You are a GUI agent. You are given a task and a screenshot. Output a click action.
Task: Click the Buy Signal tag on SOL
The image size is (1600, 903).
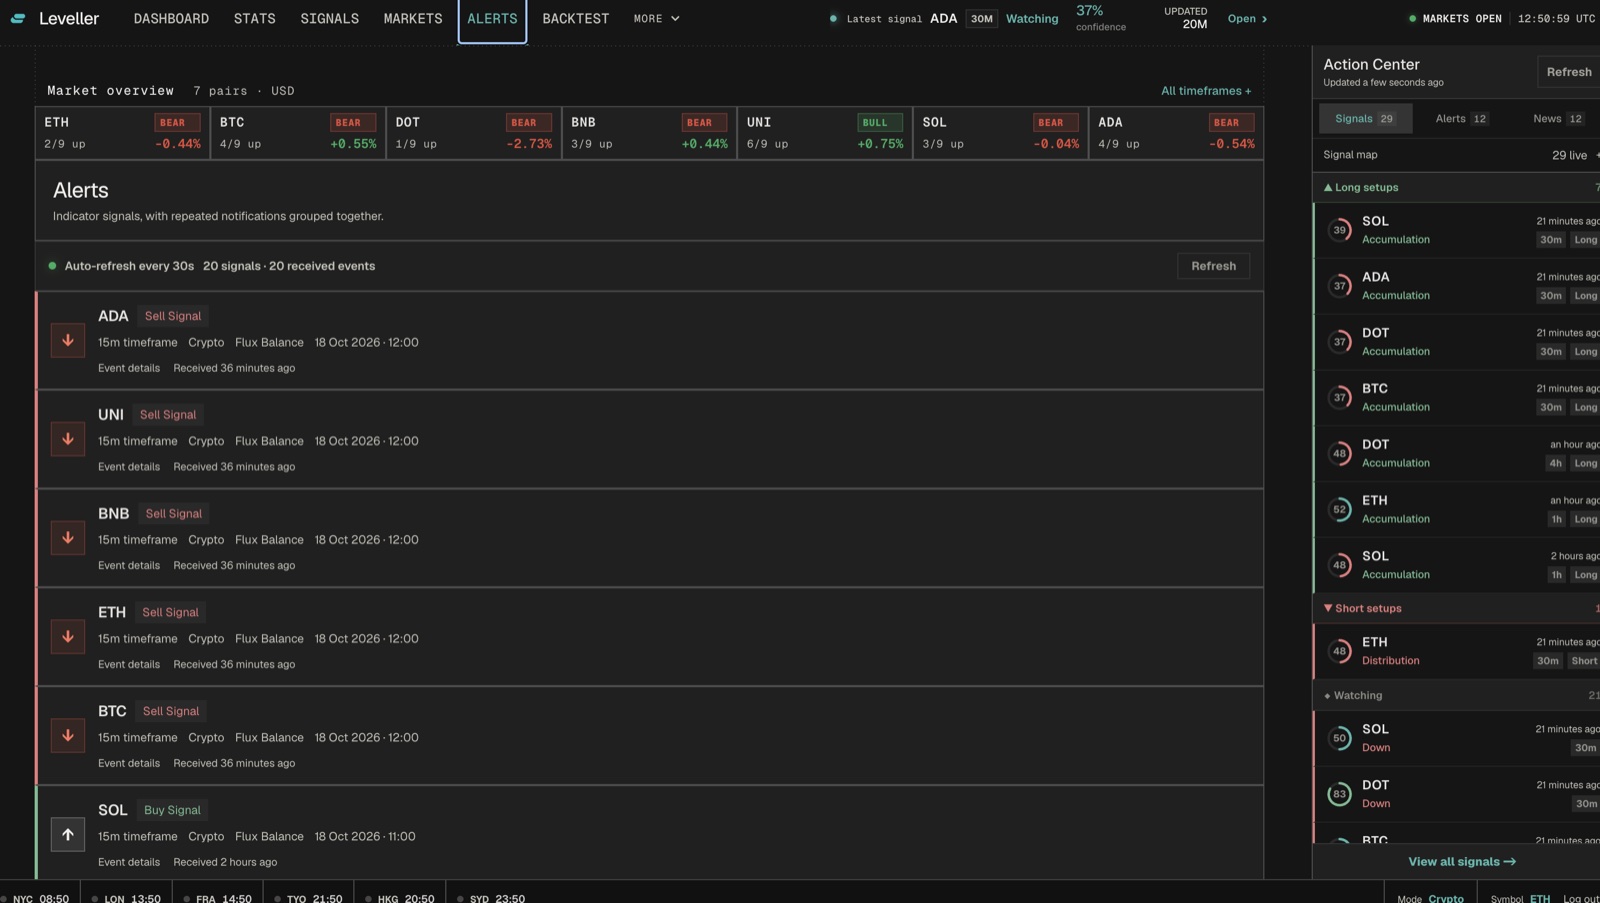pos(172,810)
